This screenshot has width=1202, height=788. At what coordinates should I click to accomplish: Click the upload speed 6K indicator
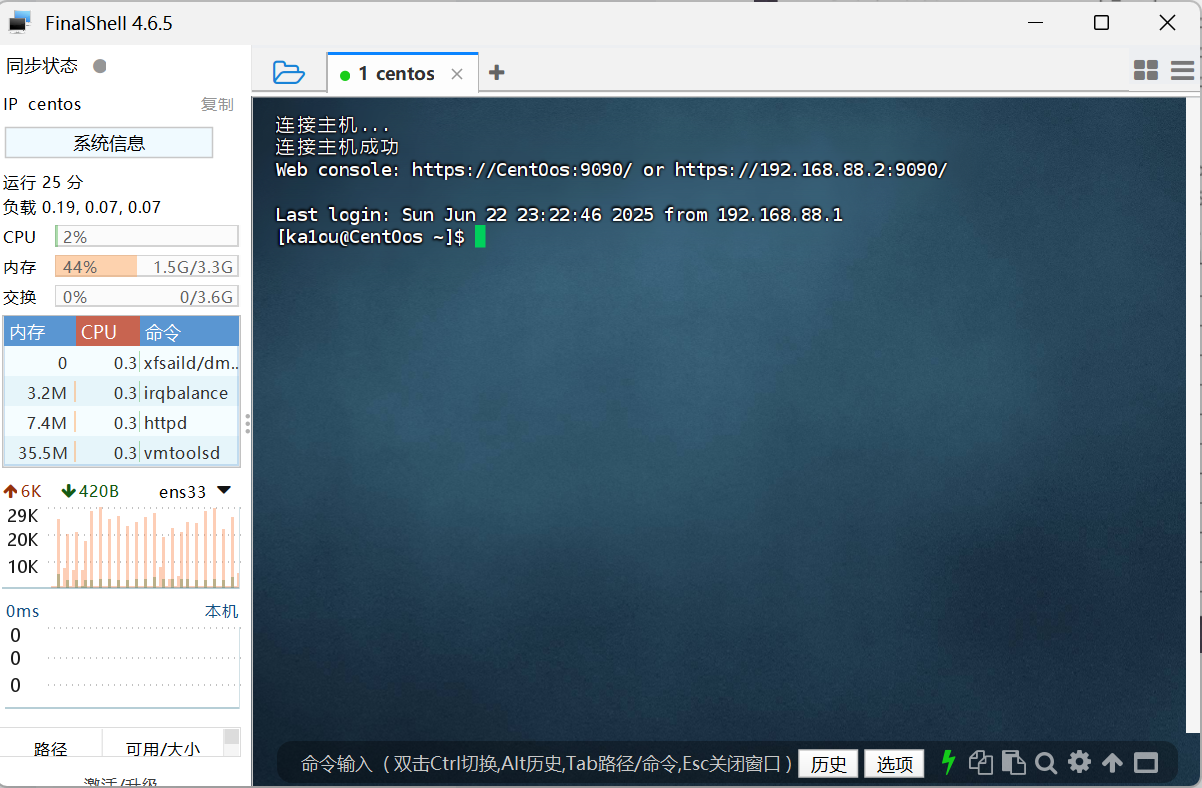[x=23, y=491]
